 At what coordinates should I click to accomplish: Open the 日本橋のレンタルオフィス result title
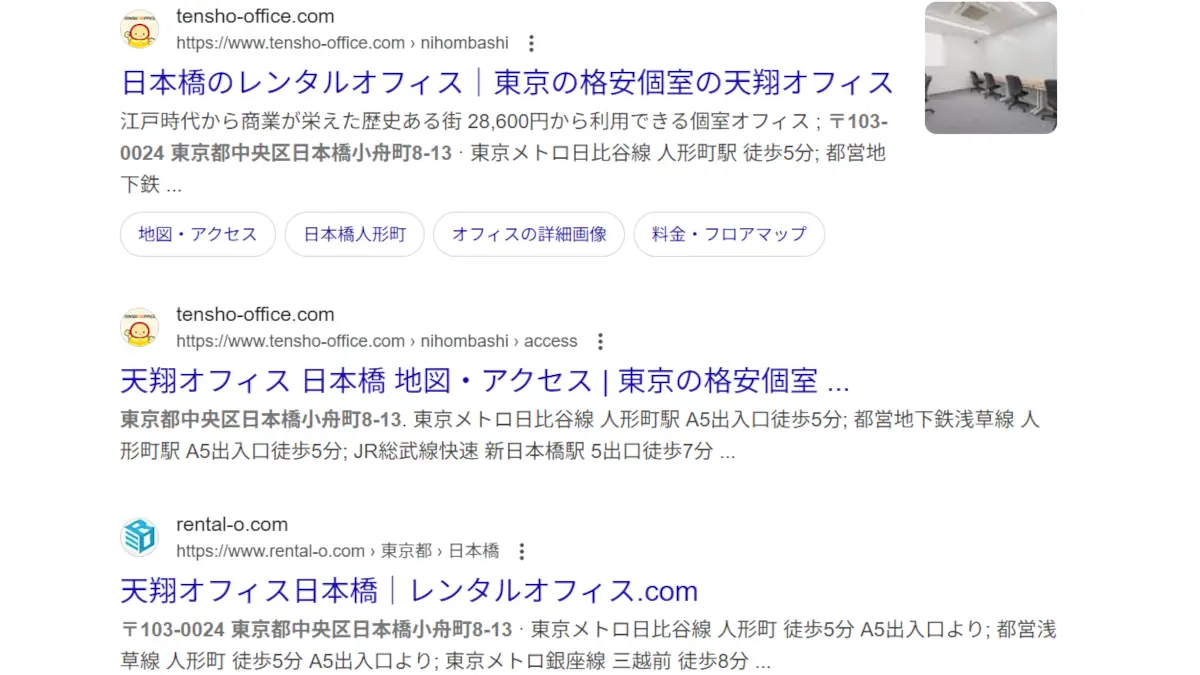507,82
